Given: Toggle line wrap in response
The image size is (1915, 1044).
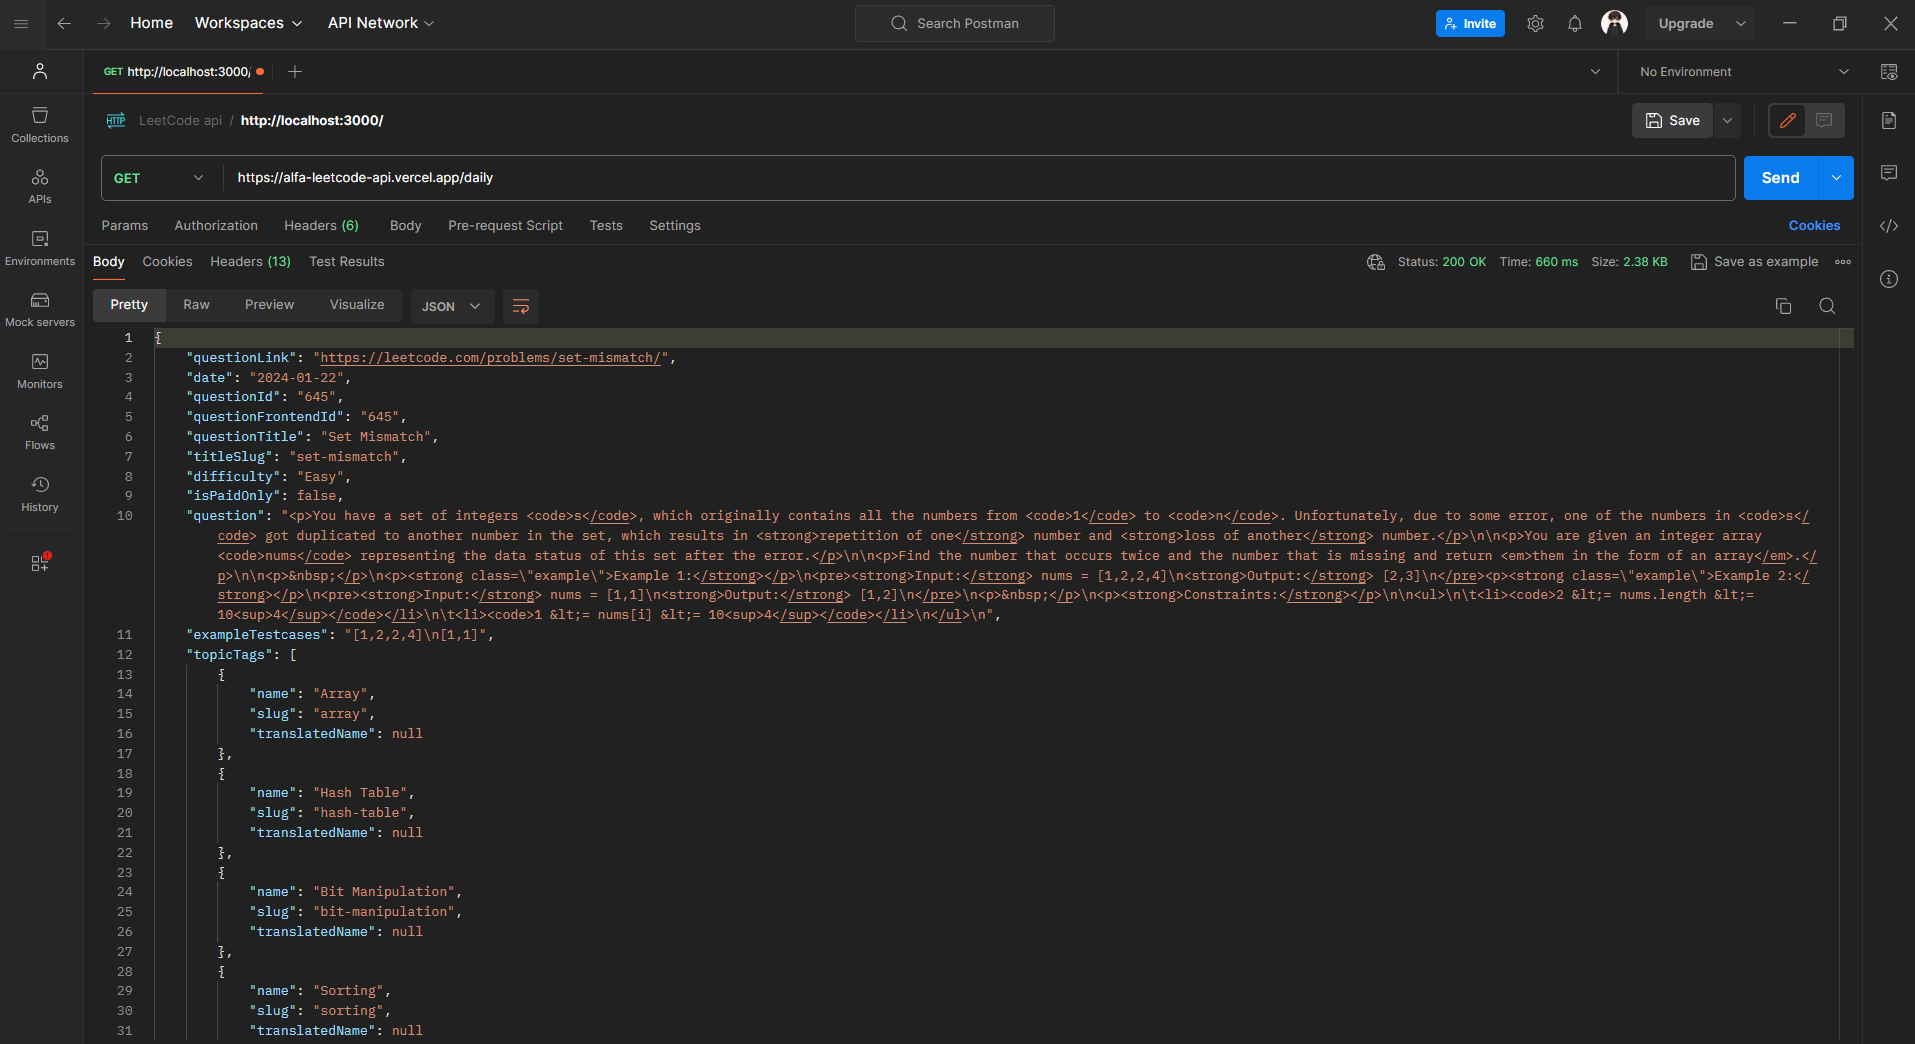Looking at the screenshot, I should [x=521, y=306].
